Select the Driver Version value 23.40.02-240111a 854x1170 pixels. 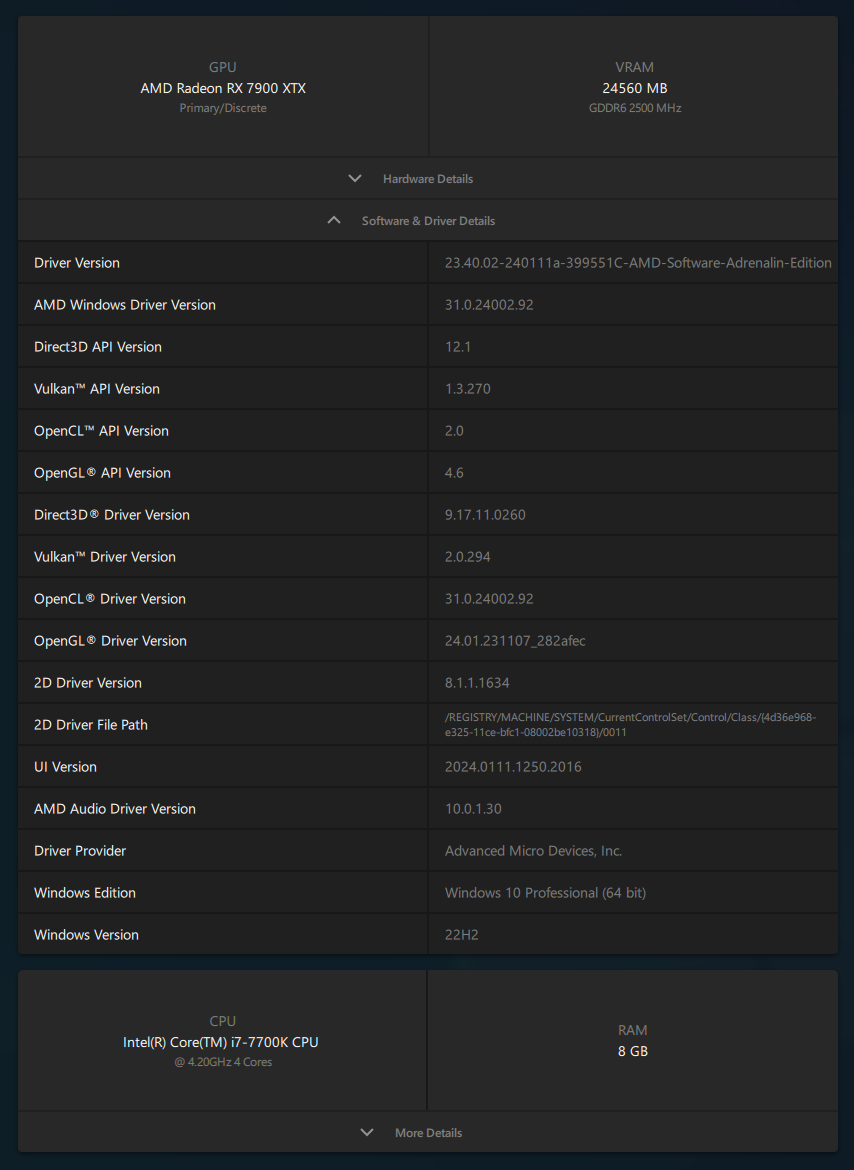tap(638, 263)
